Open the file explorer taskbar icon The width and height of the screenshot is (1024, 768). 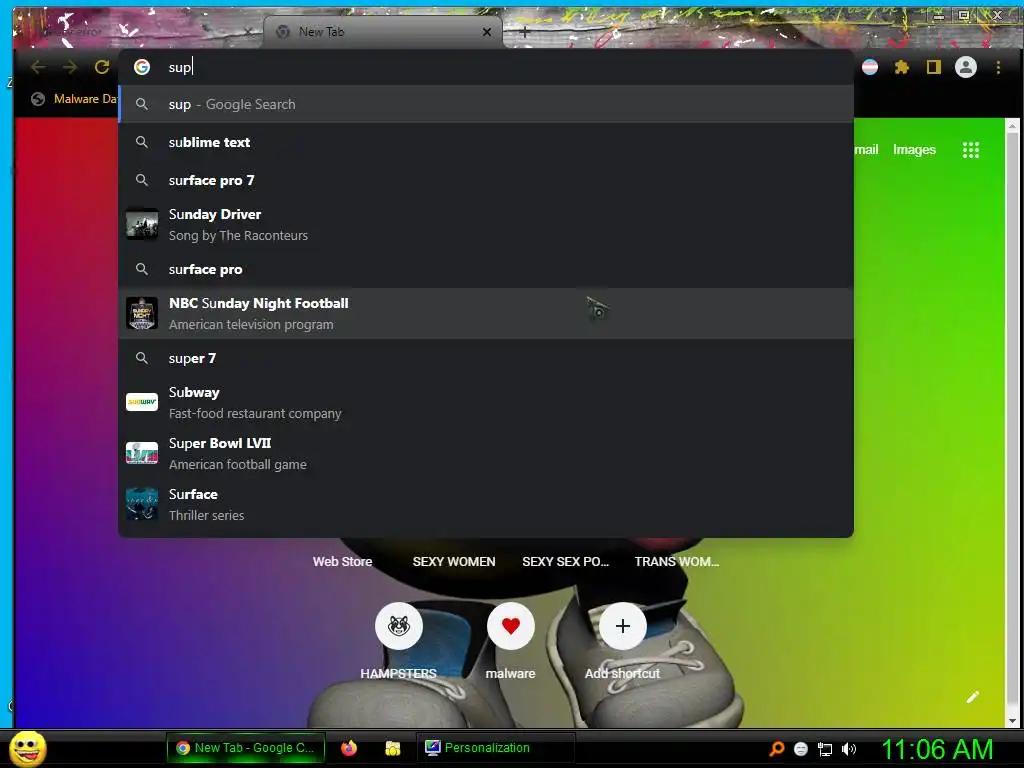click(x=392, y=748)
